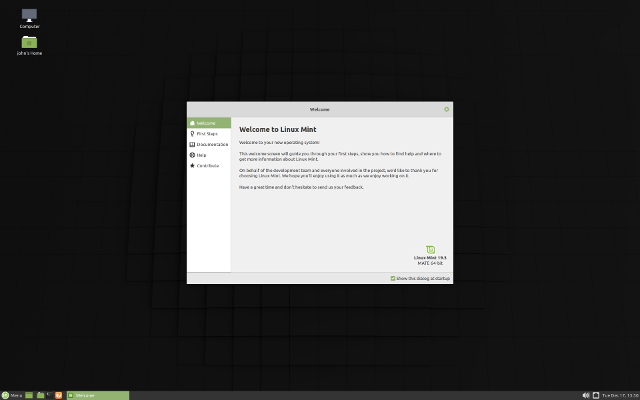Click the Documentation book icon

click(192, 144)
